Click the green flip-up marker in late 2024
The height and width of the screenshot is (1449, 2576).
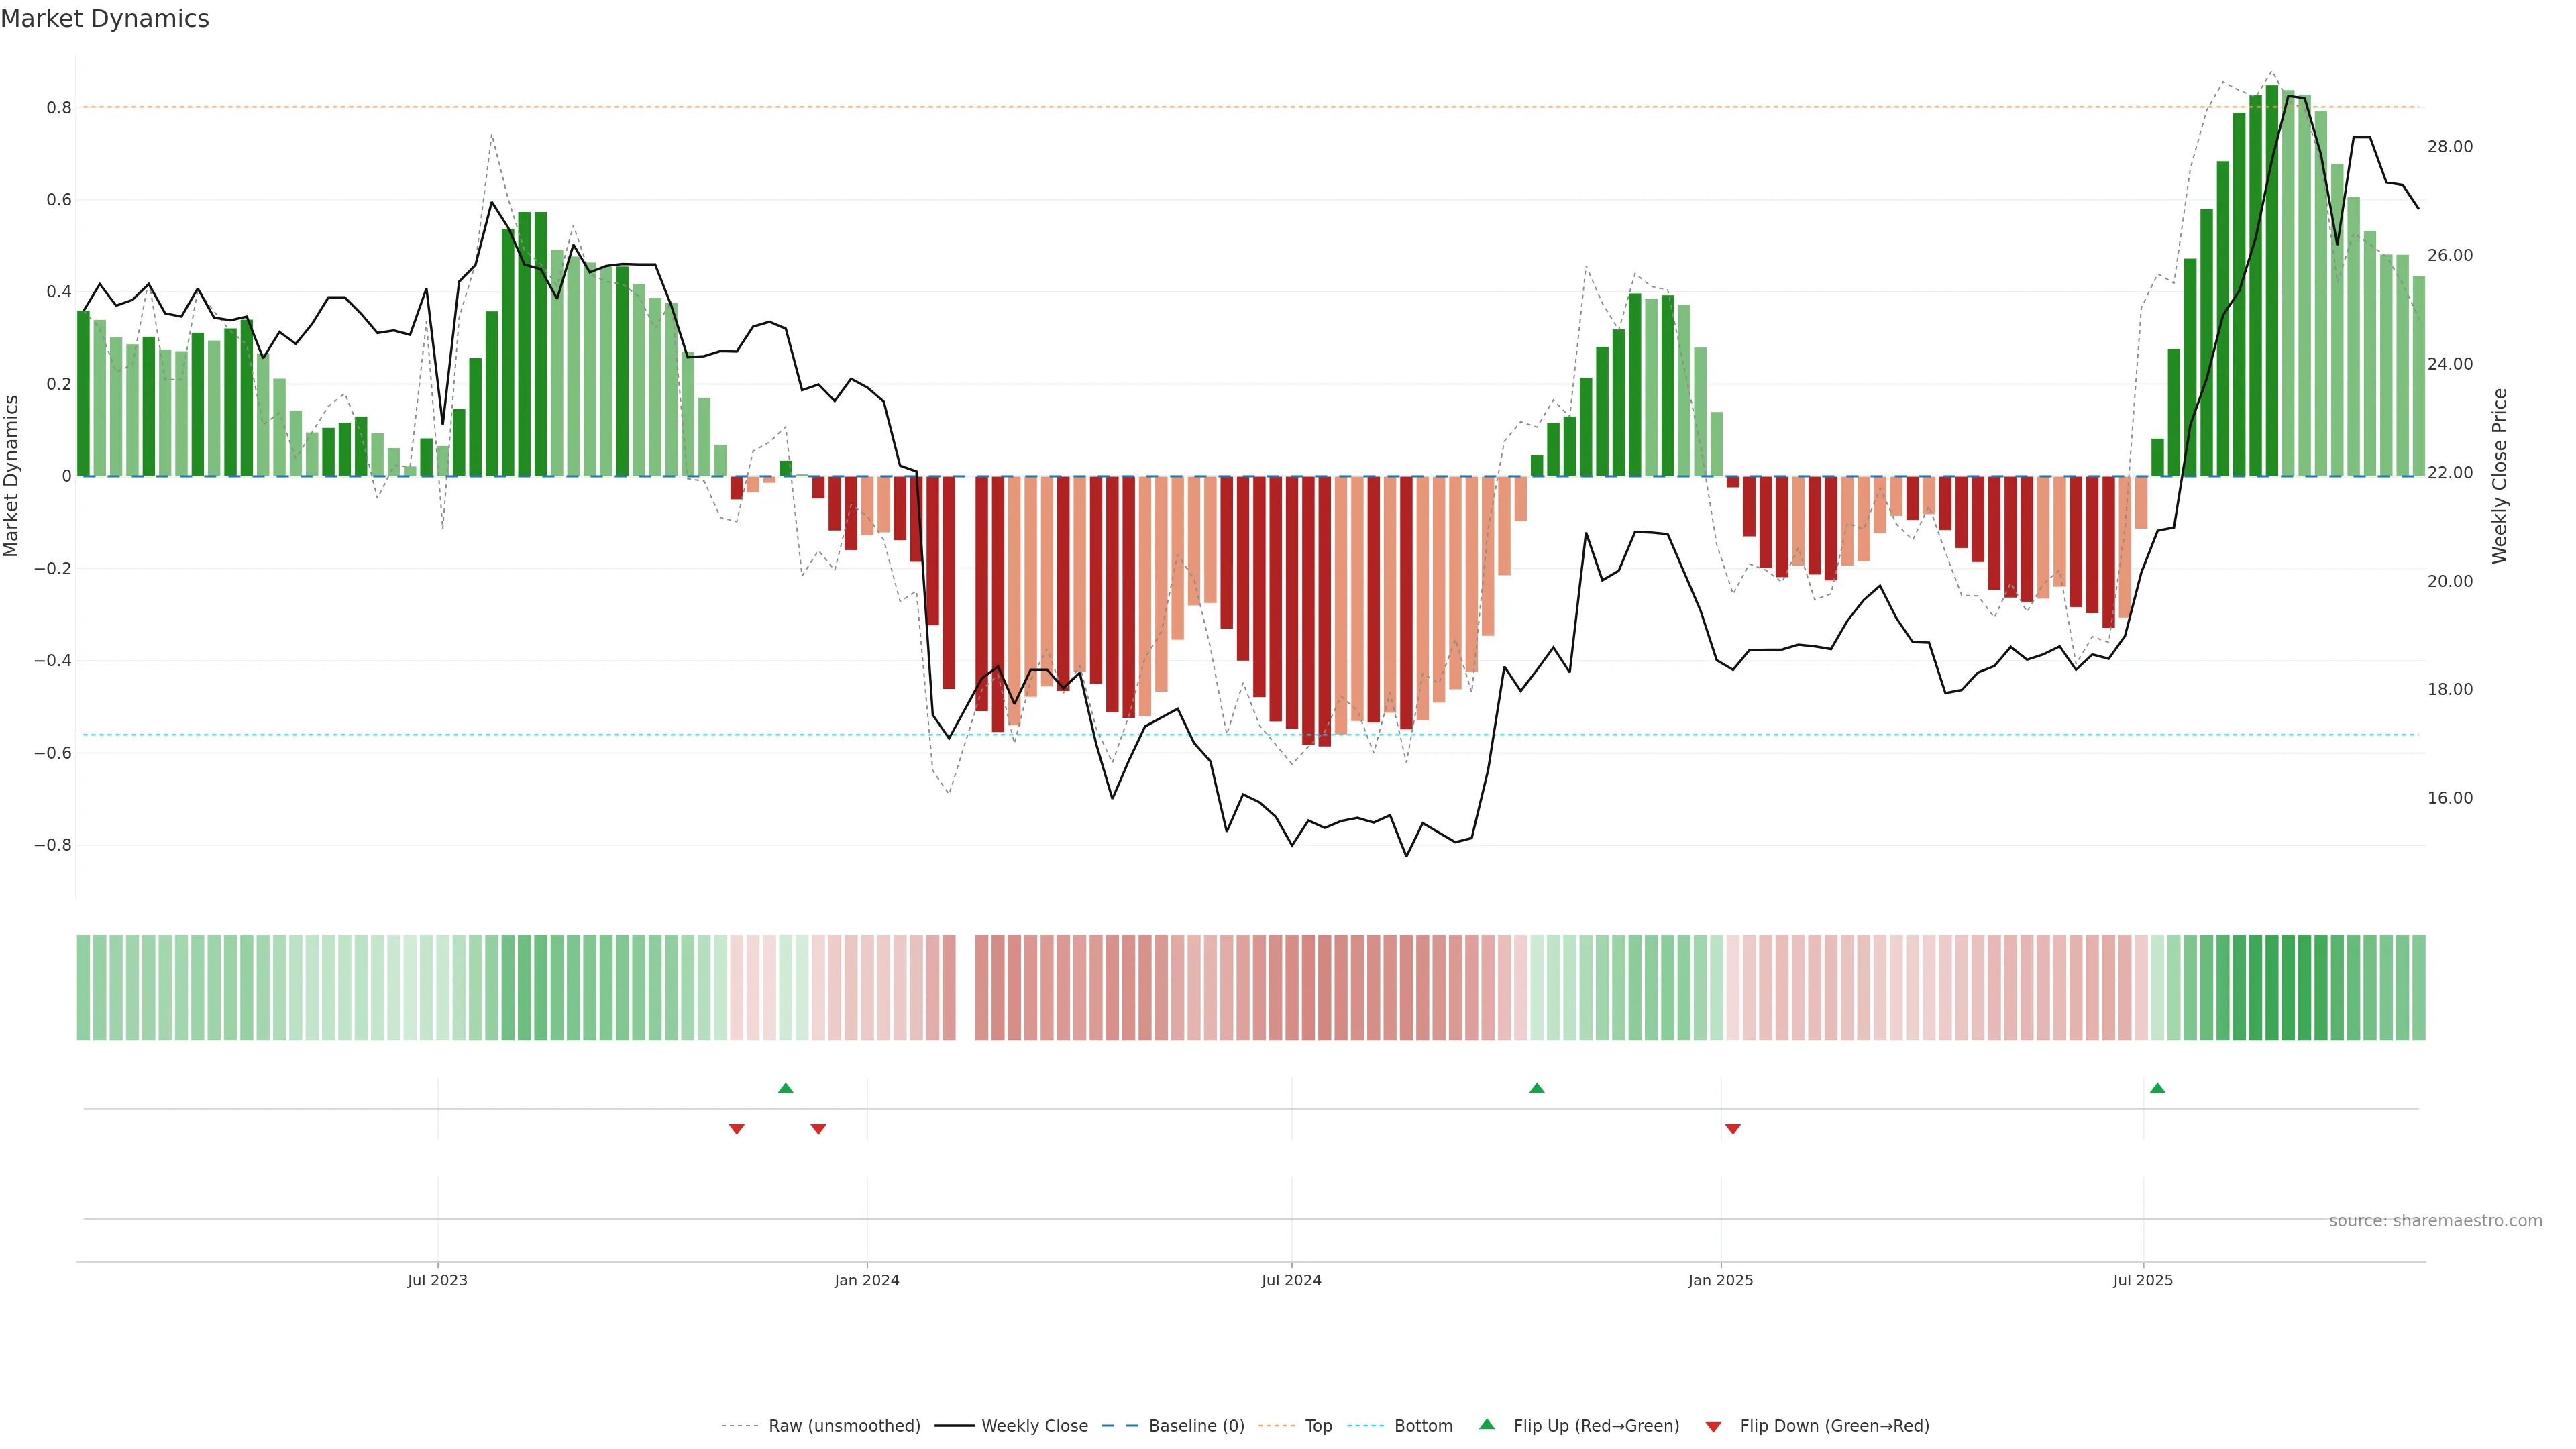pyautogui.click(x=1537, y=1088)
